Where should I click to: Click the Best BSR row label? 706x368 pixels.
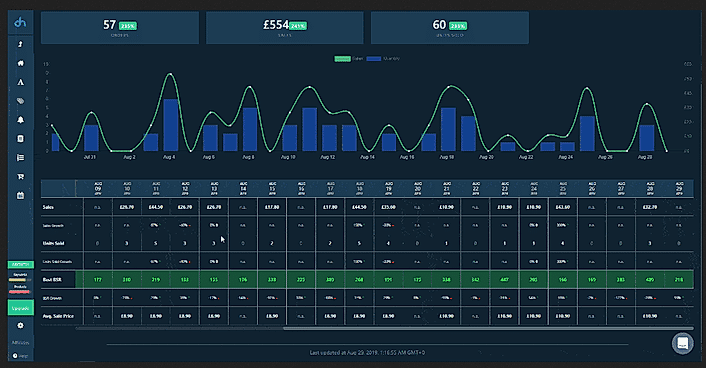[x=52, y=280]
